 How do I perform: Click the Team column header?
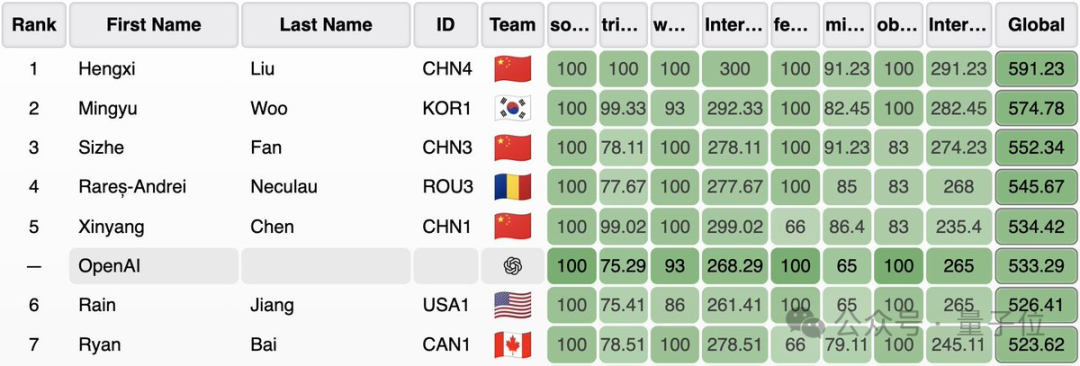click(x=512, y=25)
